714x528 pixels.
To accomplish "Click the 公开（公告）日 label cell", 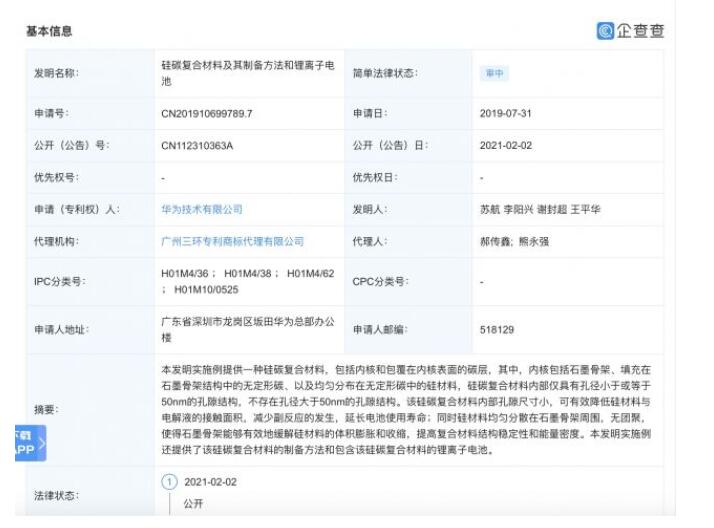I will 408,146.
